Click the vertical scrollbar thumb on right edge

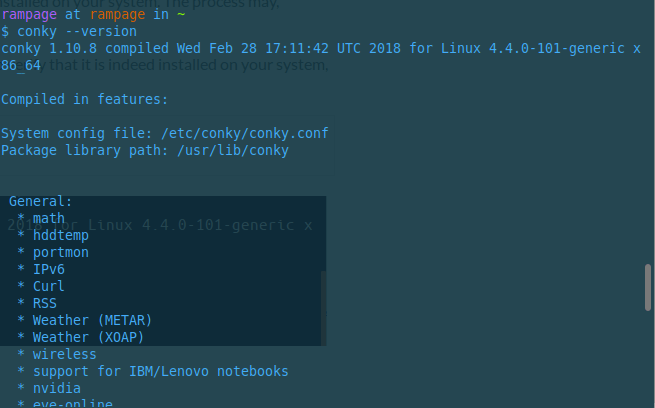point(648,288)
